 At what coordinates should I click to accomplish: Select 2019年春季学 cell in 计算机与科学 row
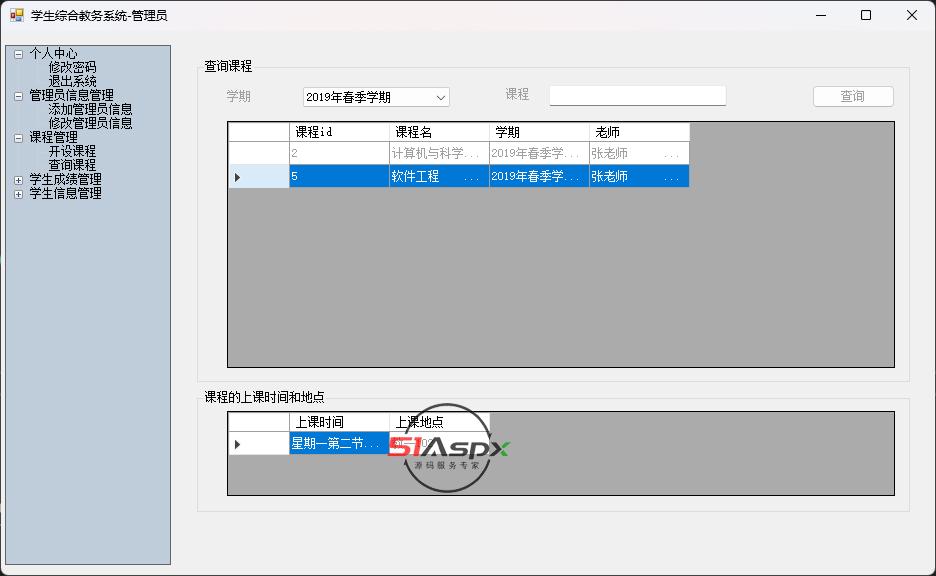[539, 153]
